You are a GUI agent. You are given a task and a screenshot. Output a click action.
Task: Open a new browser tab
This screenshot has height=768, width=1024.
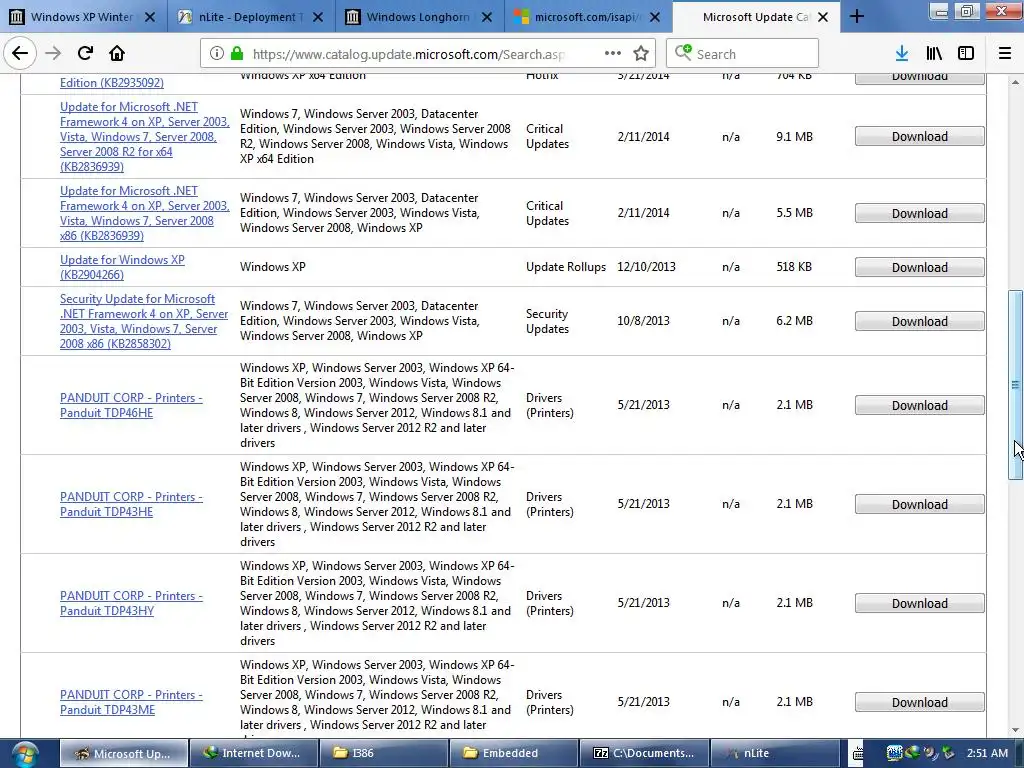[857, 17]
